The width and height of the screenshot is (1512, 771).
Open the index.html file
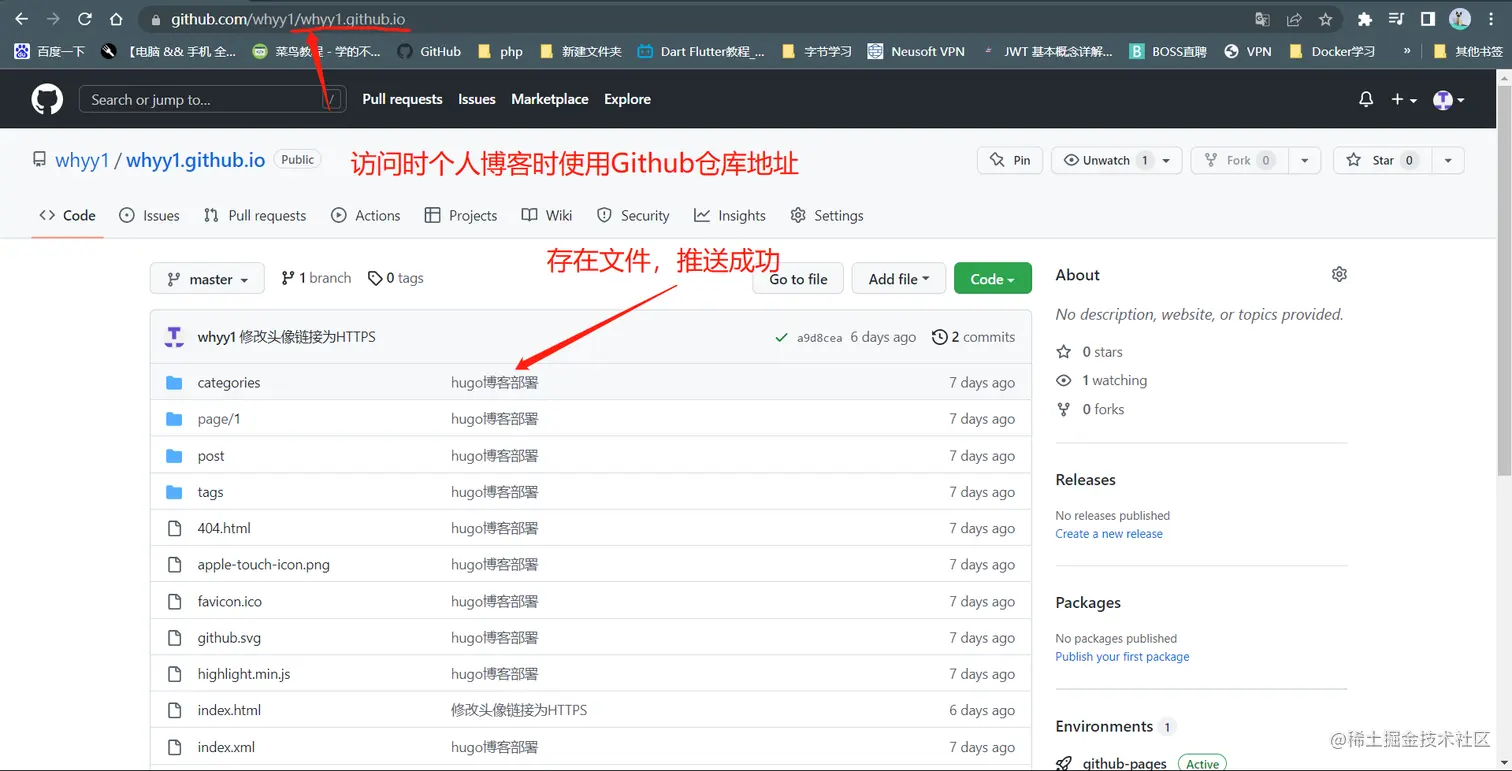click(x=229, y=710)
